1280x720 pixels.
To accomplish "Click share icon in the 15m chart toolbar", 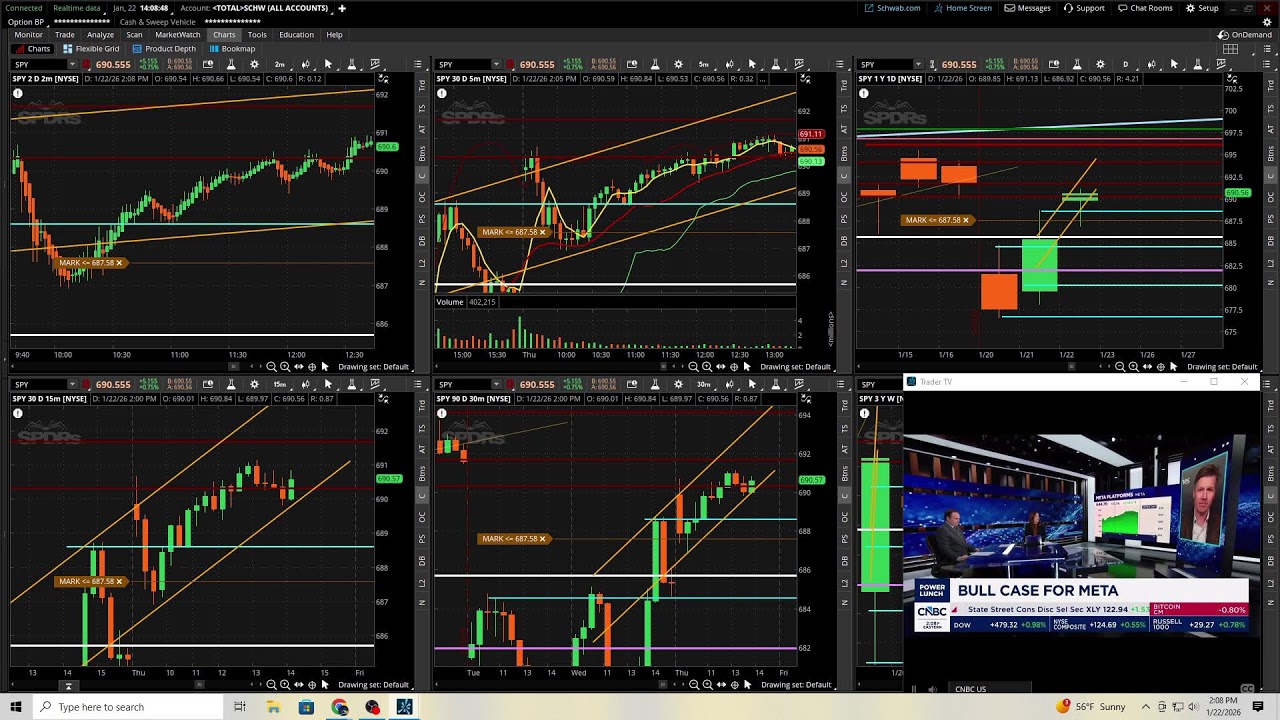I will (x=208, y=384).
